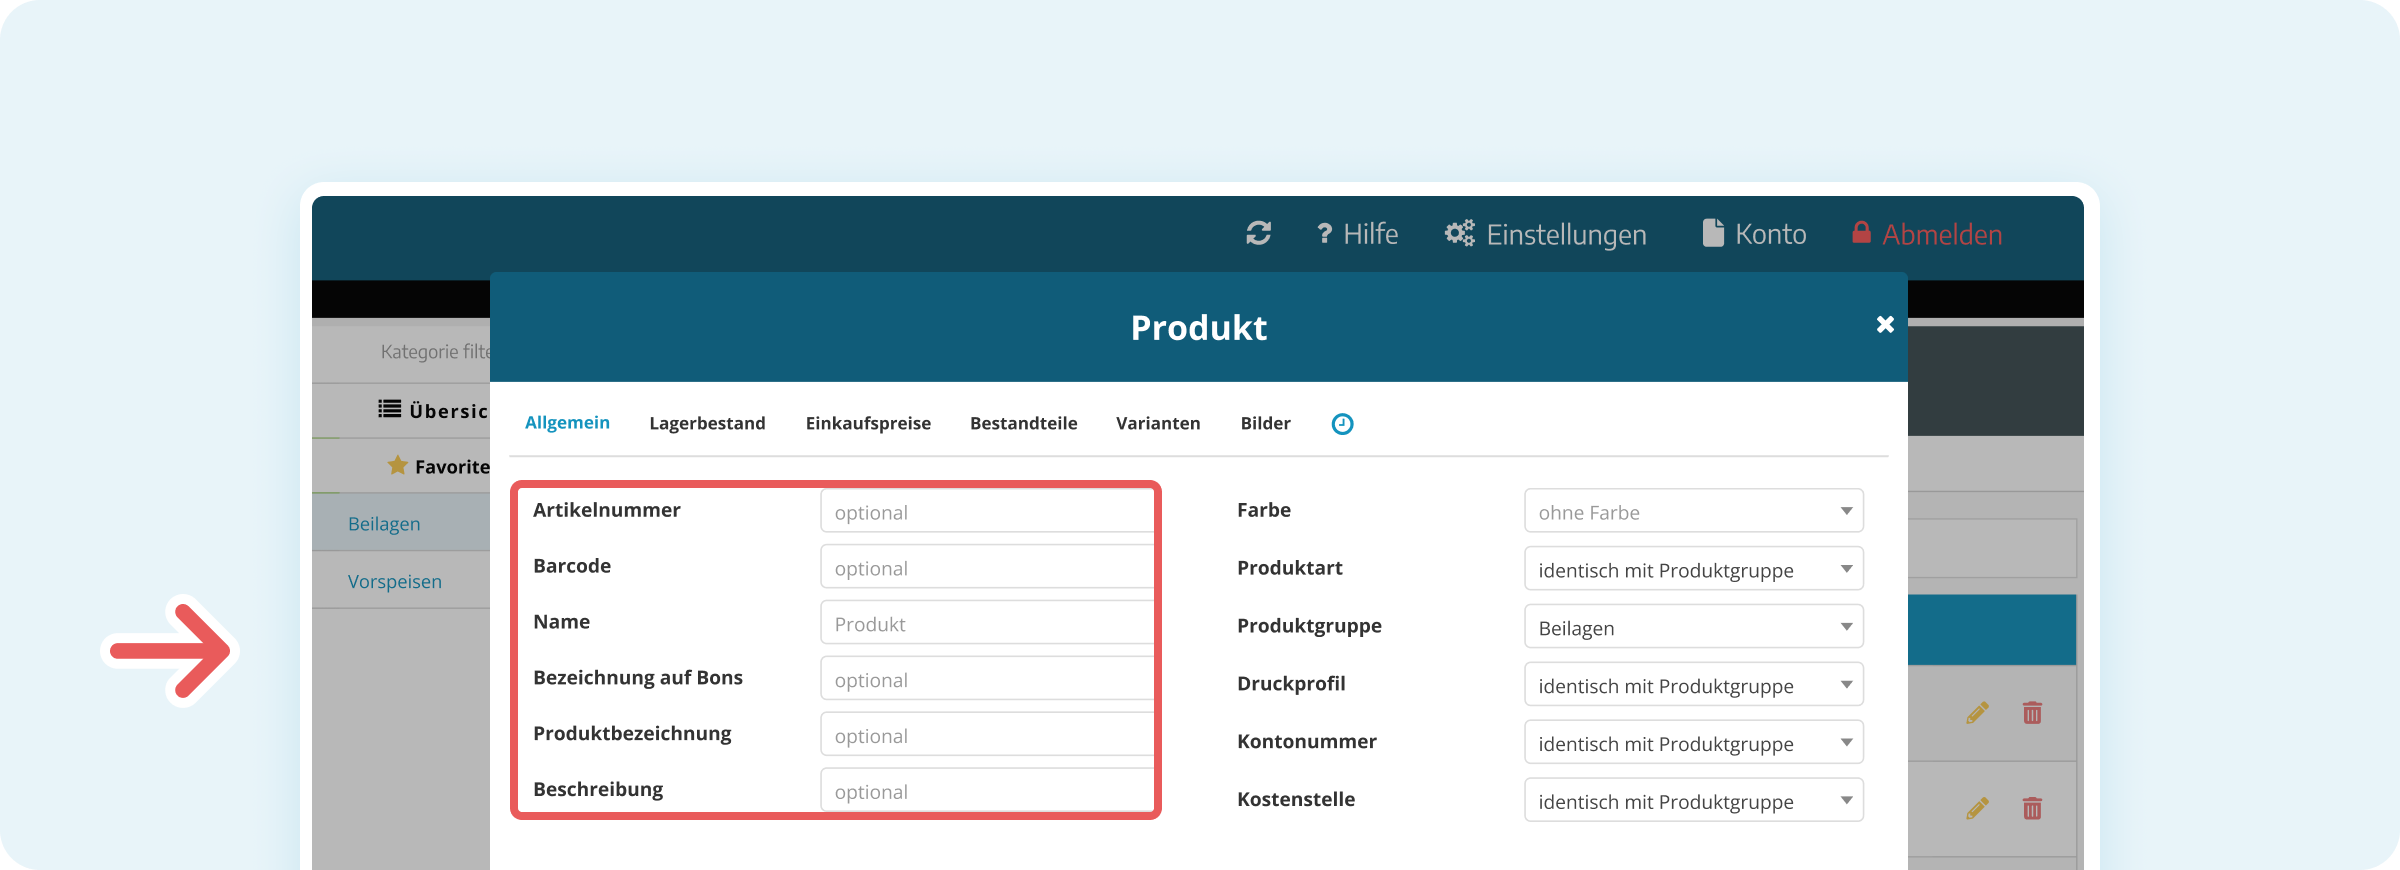The width and height of the screenshot is (2400, 870).
Task: Open the Bestandteile tab
Action: [x=1023, y=423]
